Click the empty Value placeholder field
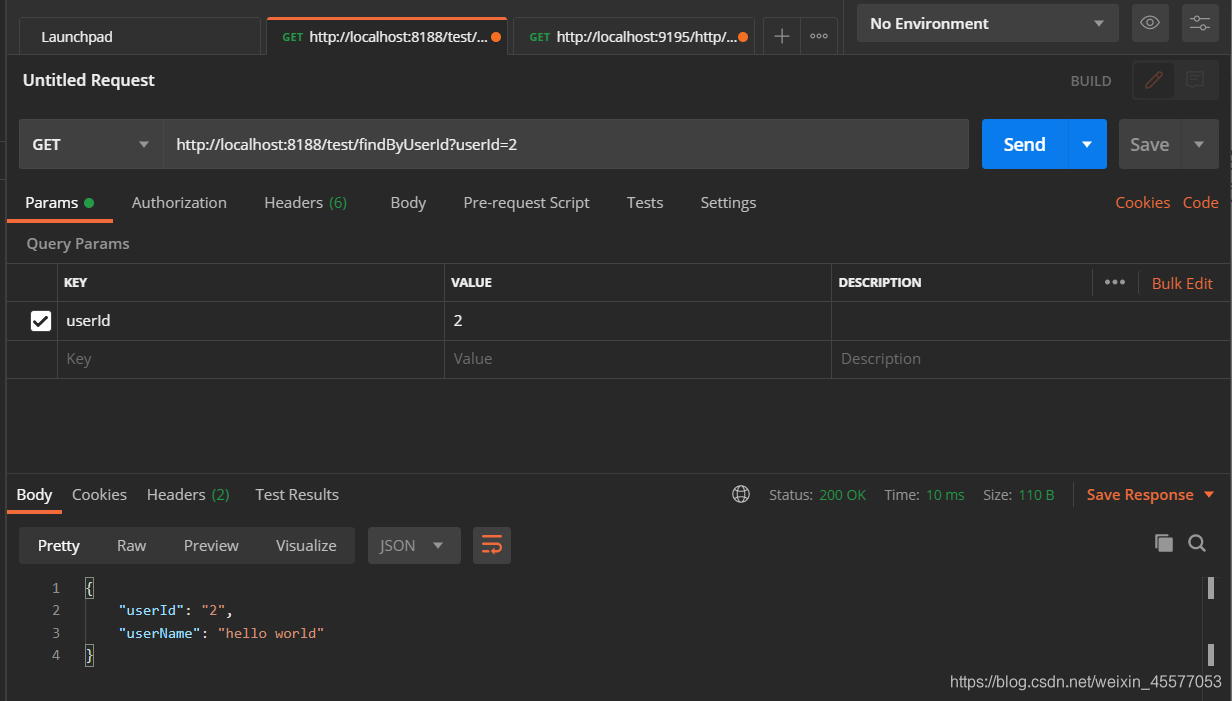Viewport: 1232px width, 701px height. (638, 359)
